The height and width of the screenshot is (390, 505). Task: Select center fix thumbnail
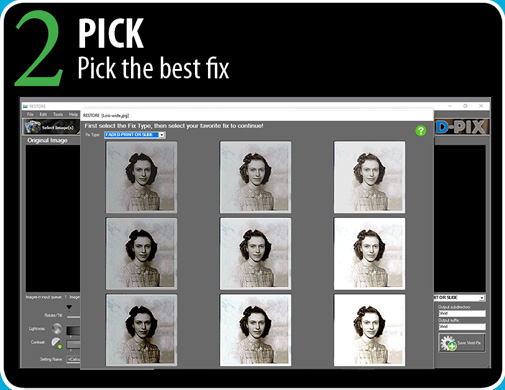coord(255,254)
